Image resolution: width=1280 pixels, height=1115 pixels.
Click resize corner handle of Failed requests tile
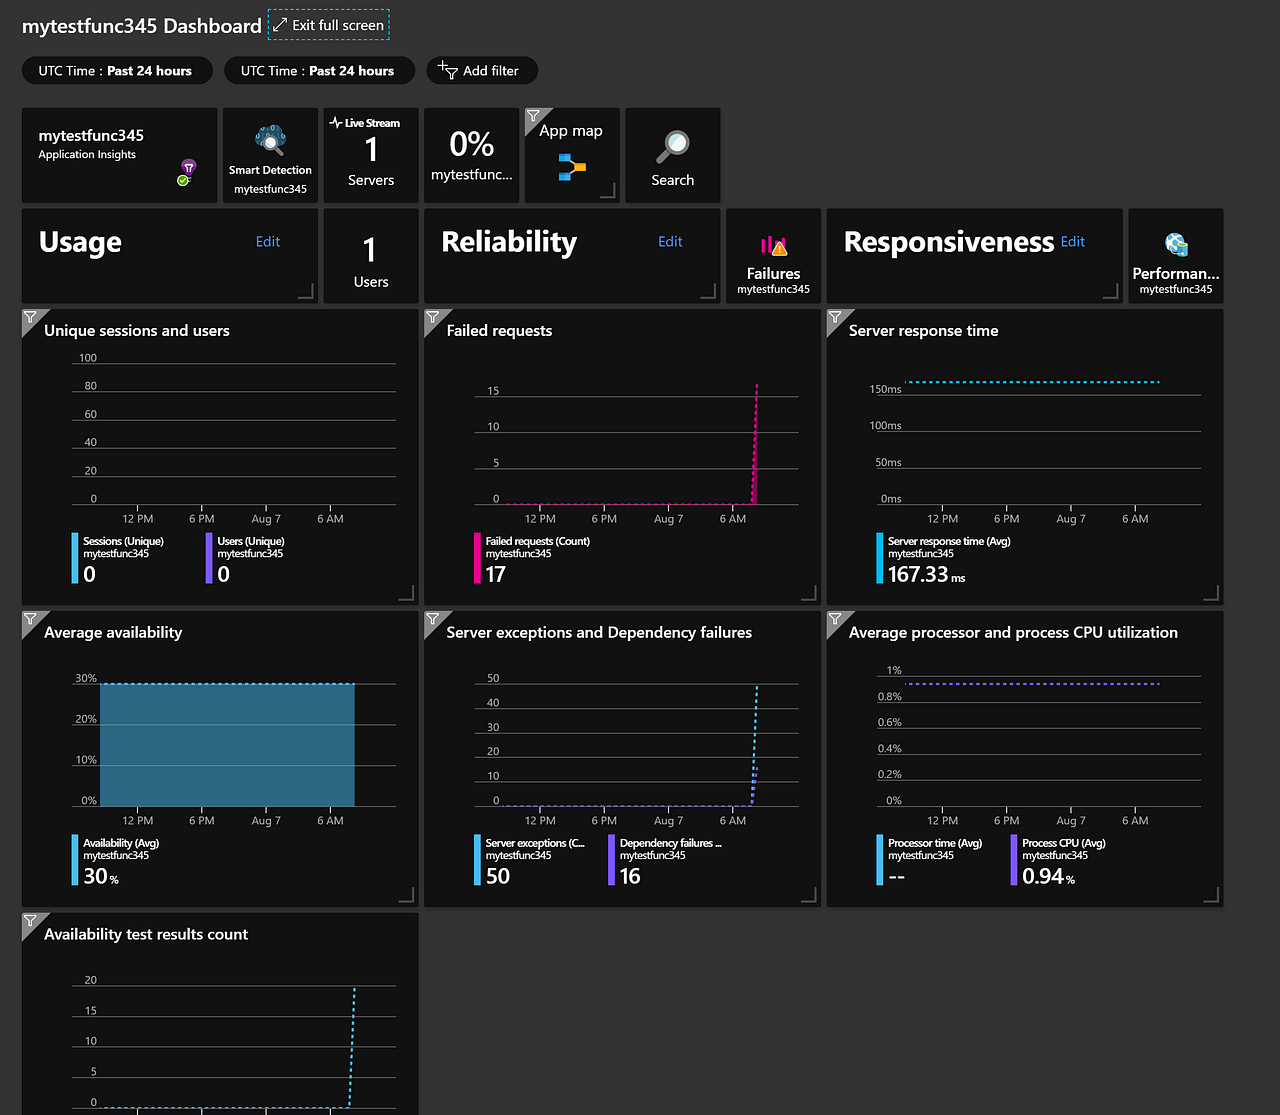[x=808, y=593]
